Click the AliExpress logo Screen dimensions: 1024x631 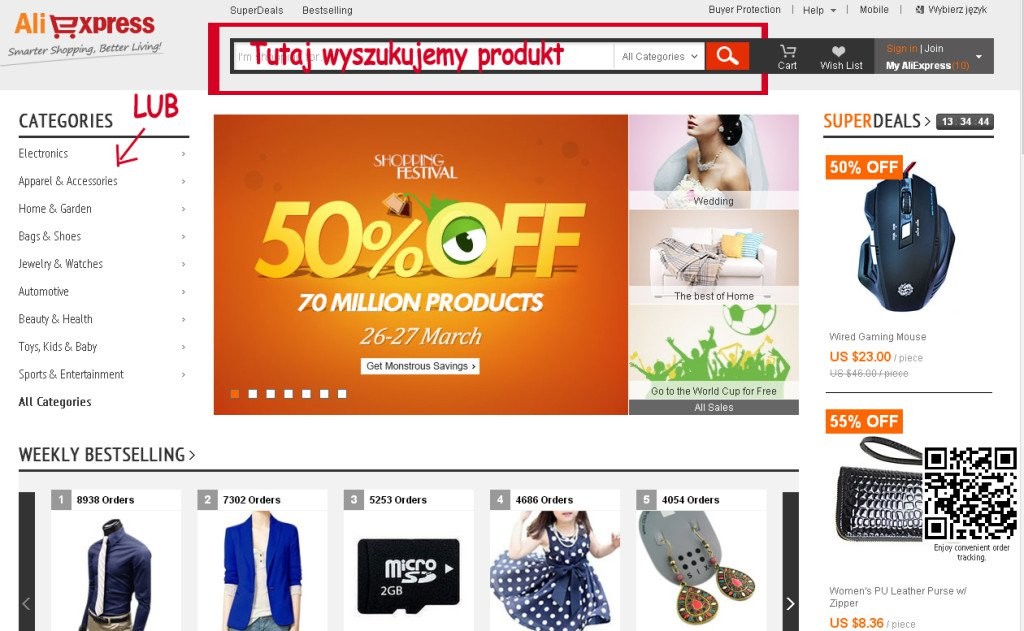85,34
